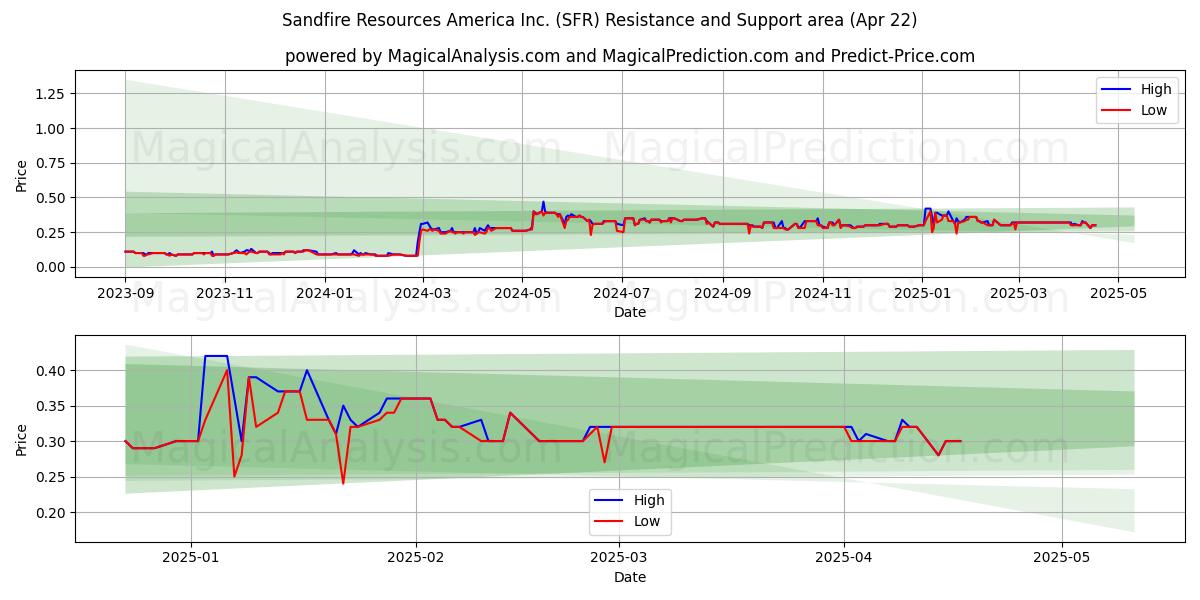Click the '2023-11' date tick label
Image resolution: width=1200 pixels, height=600 pixels.
(225, 294)
